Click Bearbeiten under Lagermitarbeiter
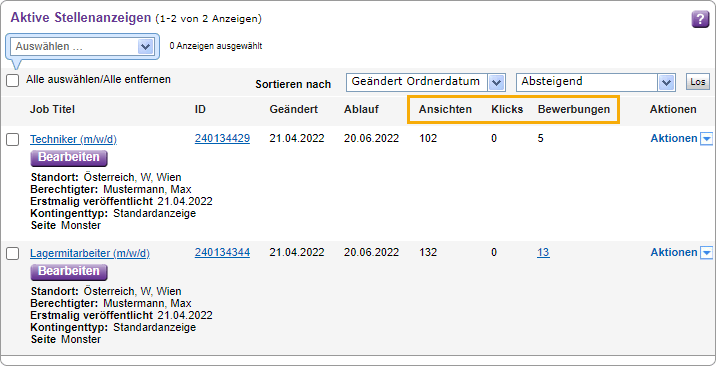This screenshot has height=366, width=716. click(x=69, y=272)
